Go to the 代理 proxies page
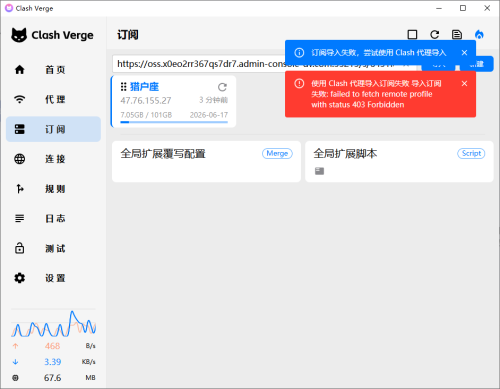Screen dimensions: 500x389 [53, 99]
